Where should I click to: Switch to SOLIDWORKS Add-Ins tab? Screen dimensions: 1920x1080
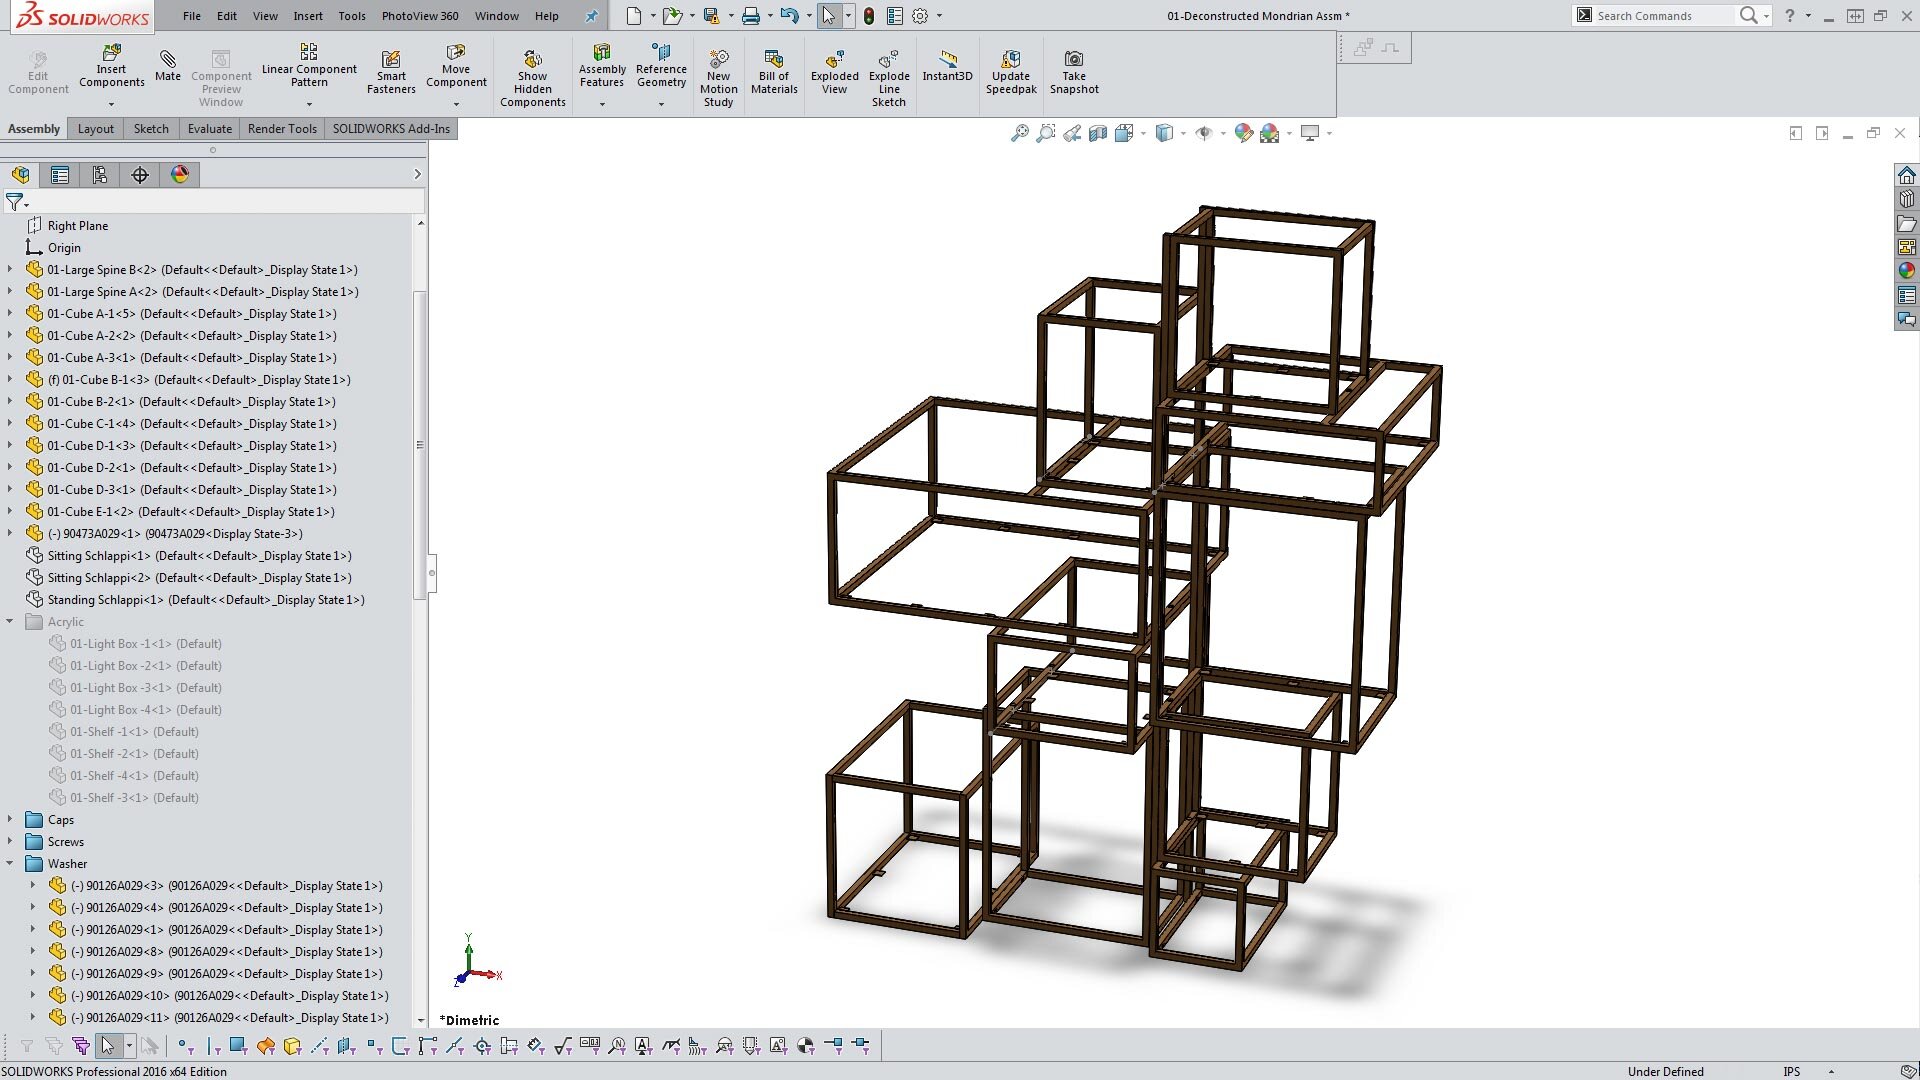(391, 129)
